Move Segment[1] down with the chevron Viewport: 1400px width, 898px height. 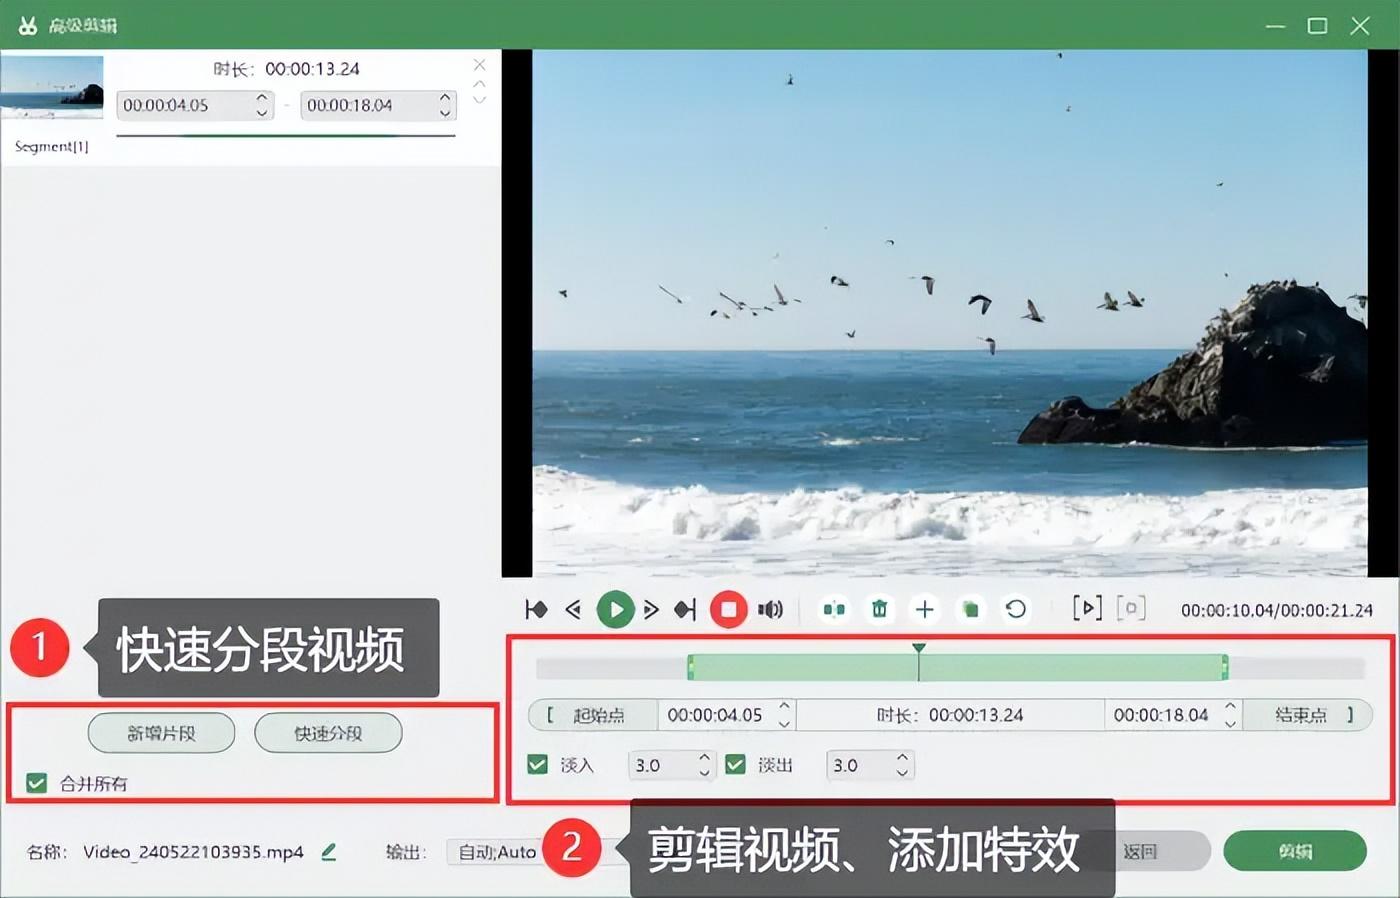coord(480,100)
